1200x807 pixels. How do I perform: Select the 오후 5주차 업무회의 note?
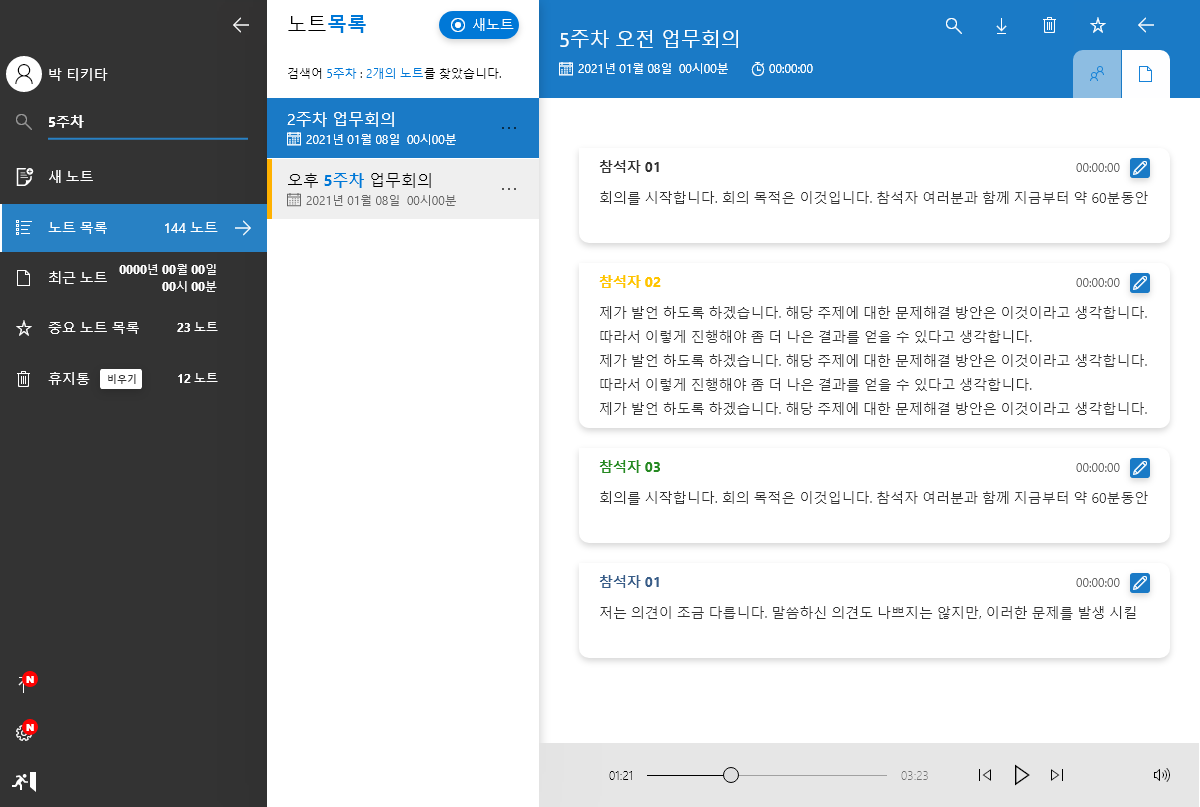click(403, 188)
